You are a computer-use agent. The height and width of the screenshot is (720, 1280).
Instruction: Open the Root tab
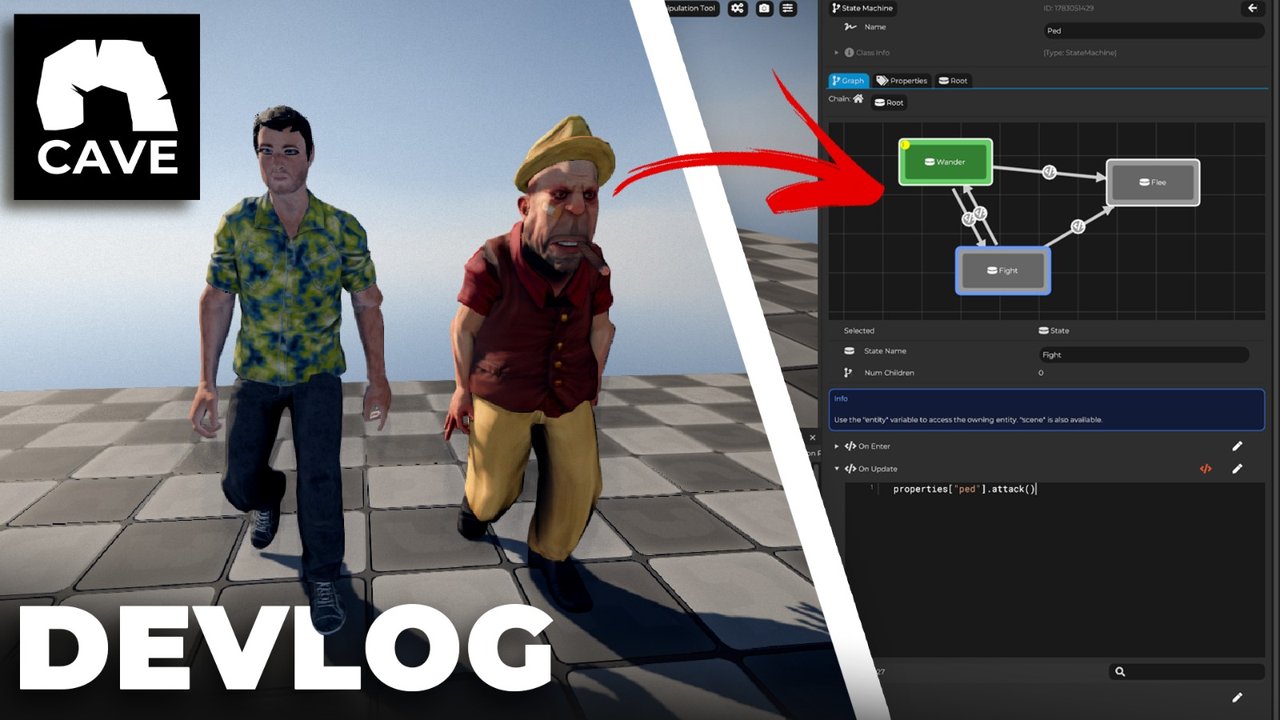point(952,80)
